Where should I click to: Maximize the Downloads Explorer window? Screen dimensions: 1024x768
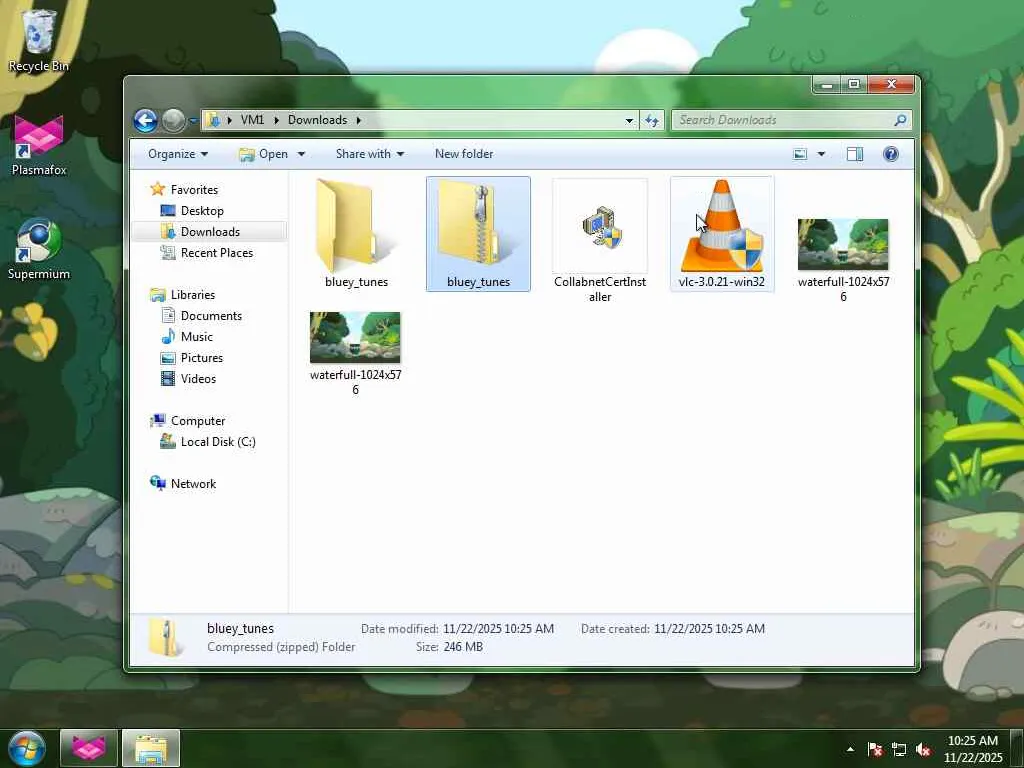click(854, 85)
